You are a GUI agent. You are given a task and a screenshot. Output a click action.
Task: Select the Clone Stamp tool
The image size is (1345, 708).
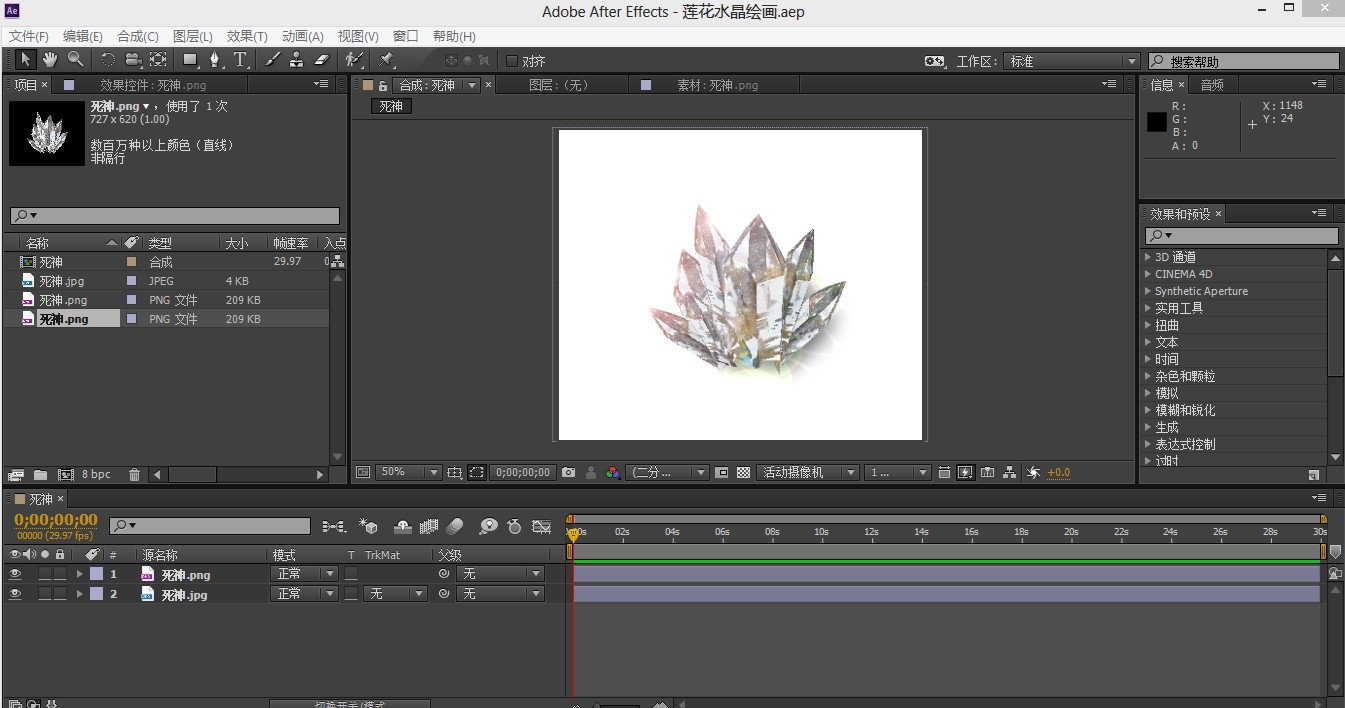point(297,60)
